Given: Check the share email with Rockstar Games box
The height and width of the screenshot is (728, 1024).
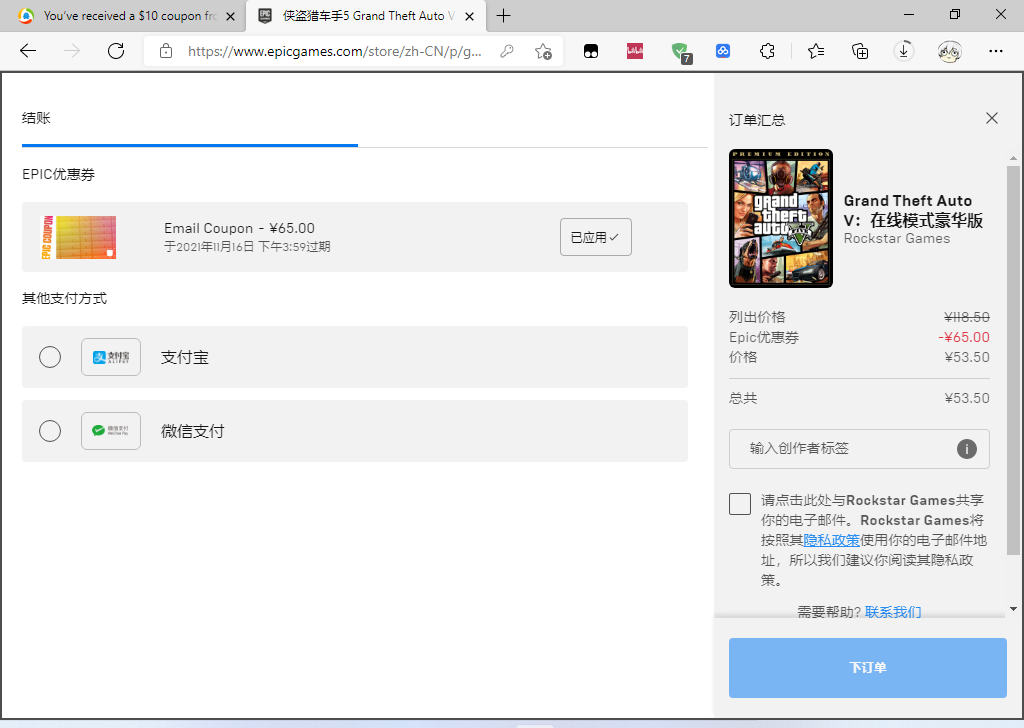Looking at the screenshot, I should (740, 504).
